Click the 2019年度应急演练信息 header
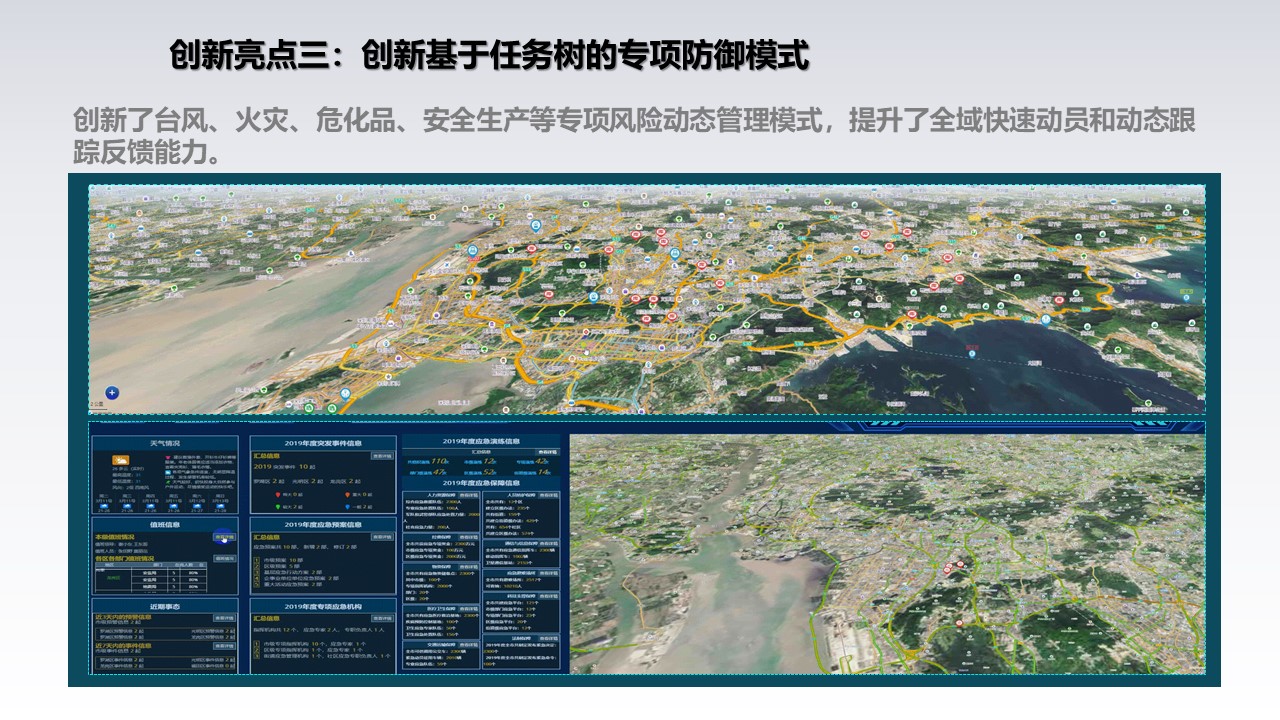The height and width of the screenshot is (720, 1280). 482,441
